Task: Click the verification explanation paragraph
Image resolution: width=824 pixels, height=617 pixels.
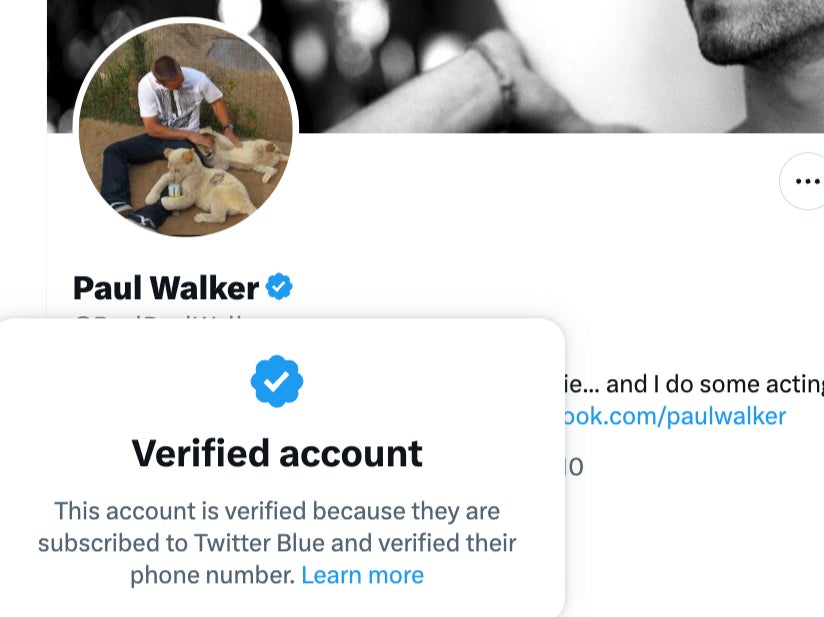Action: (277, 543)
